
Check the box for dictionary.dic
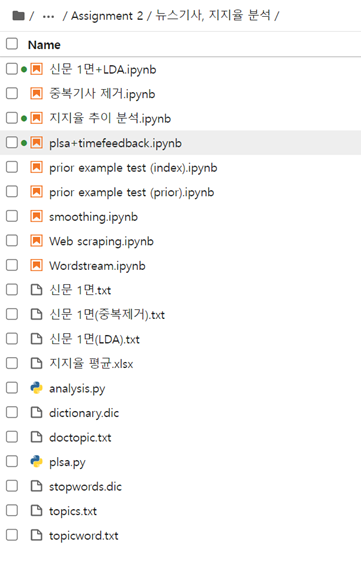(x=12, y=412)
